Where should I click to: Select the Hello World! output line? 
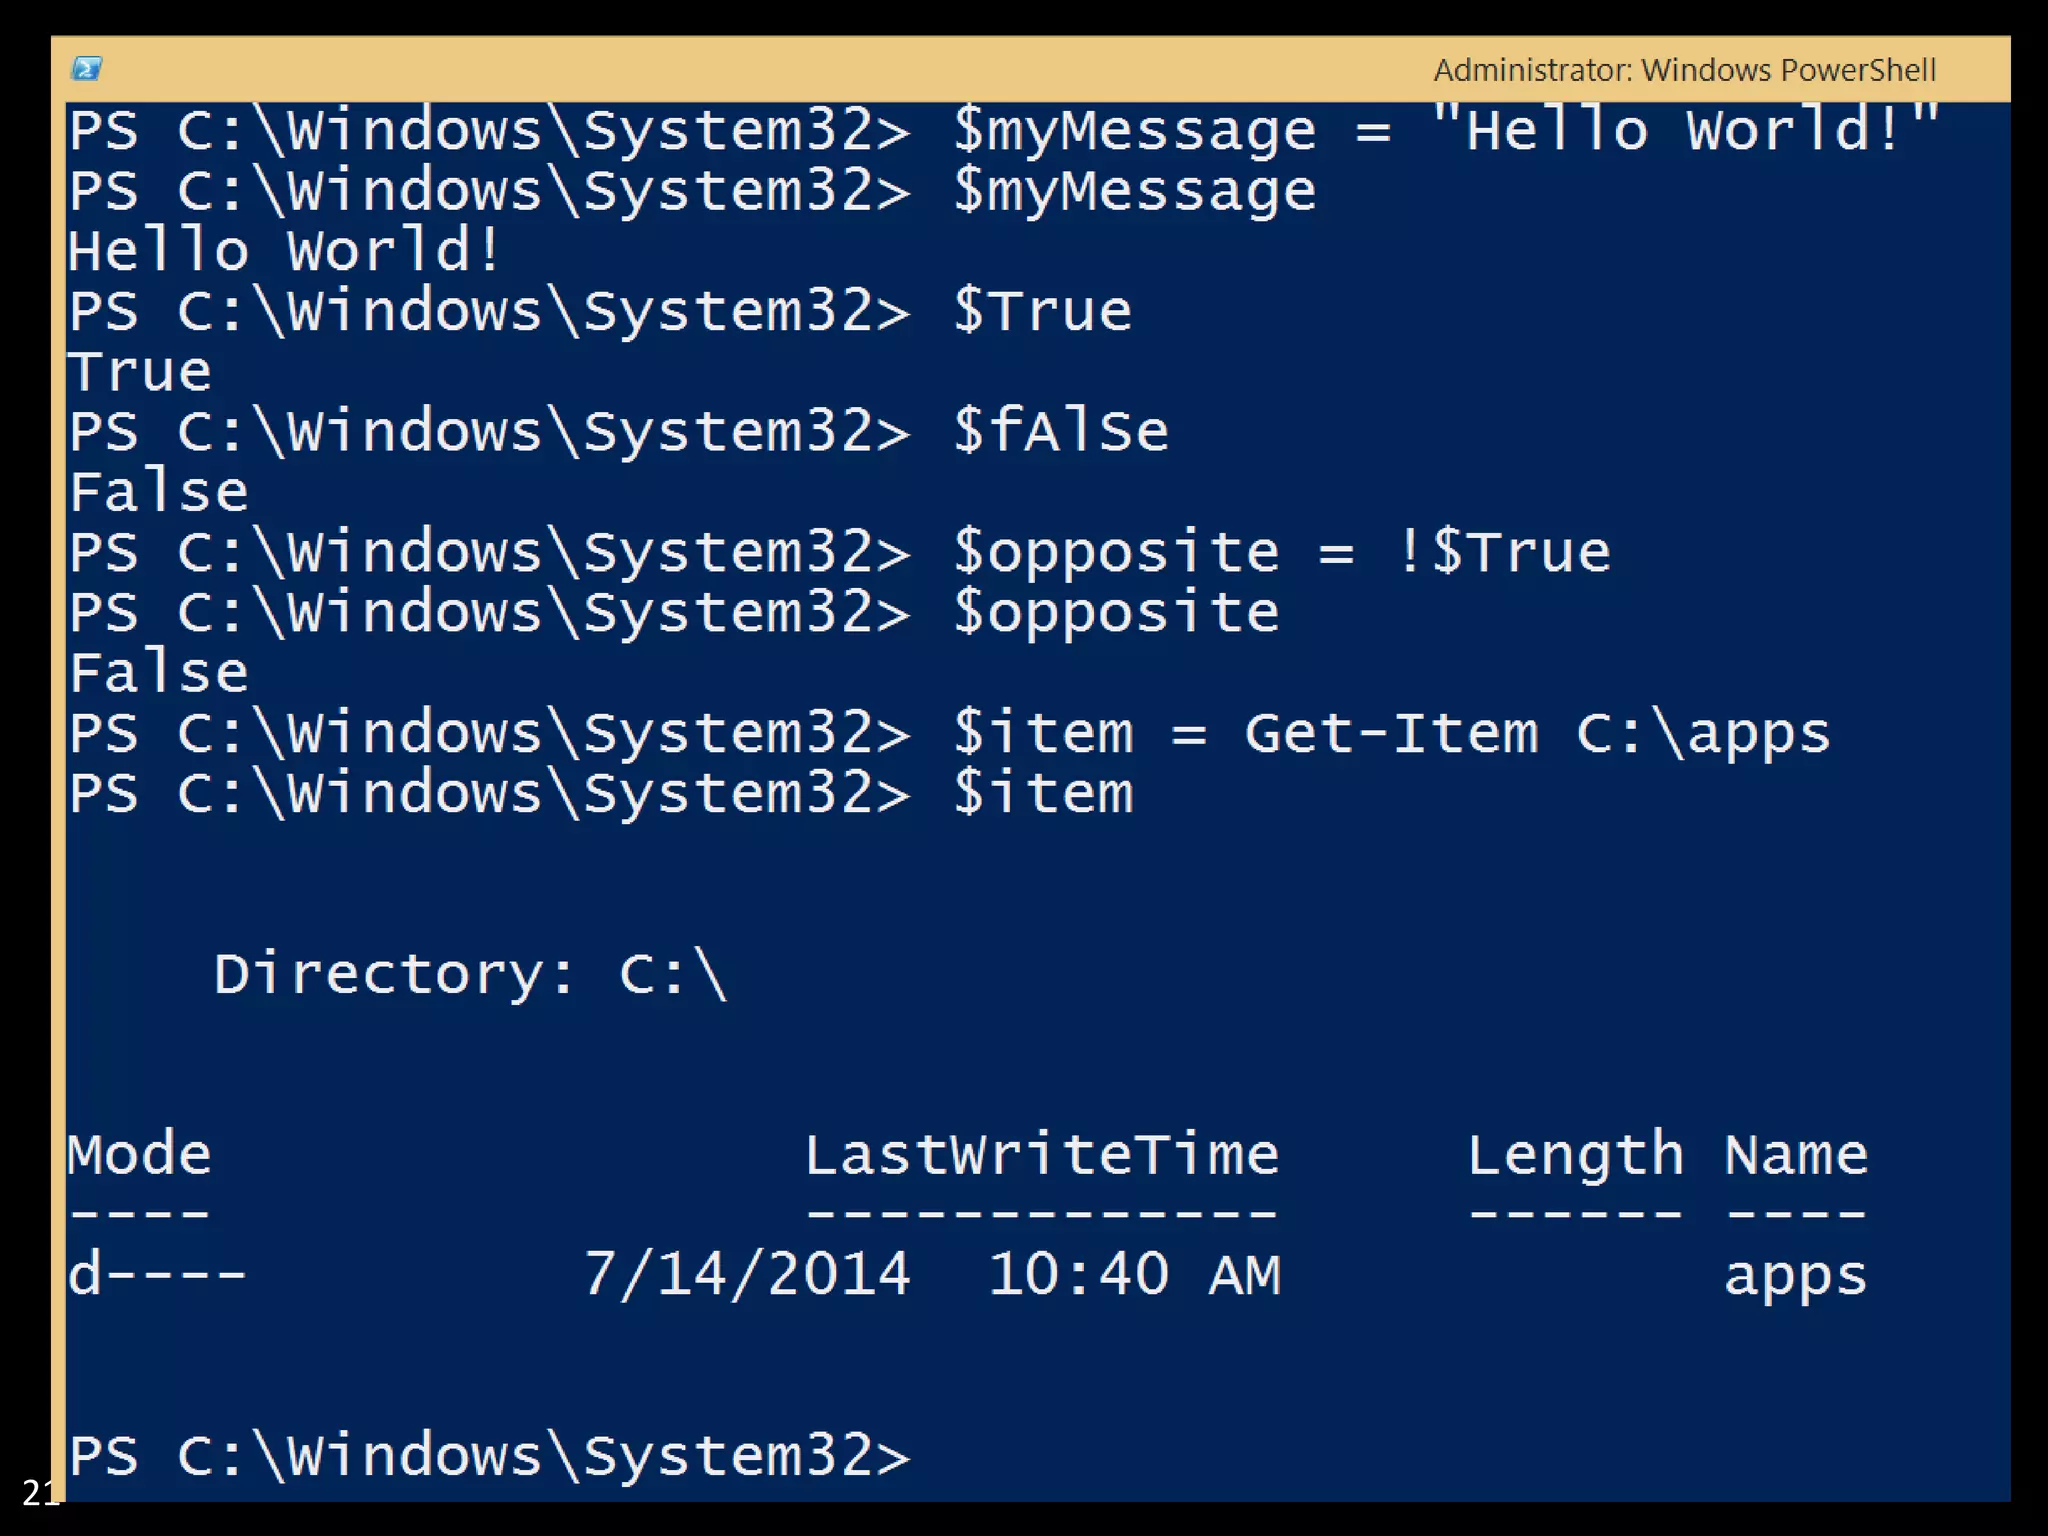283,250
